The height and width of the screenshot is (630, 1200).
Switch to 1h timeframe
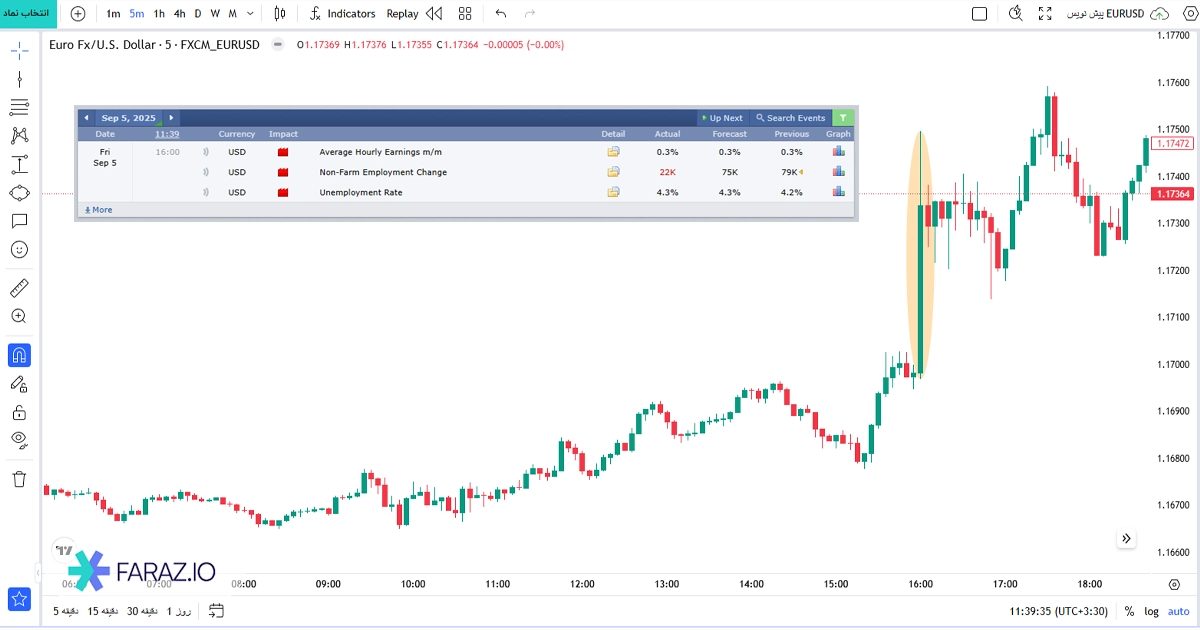159,14
